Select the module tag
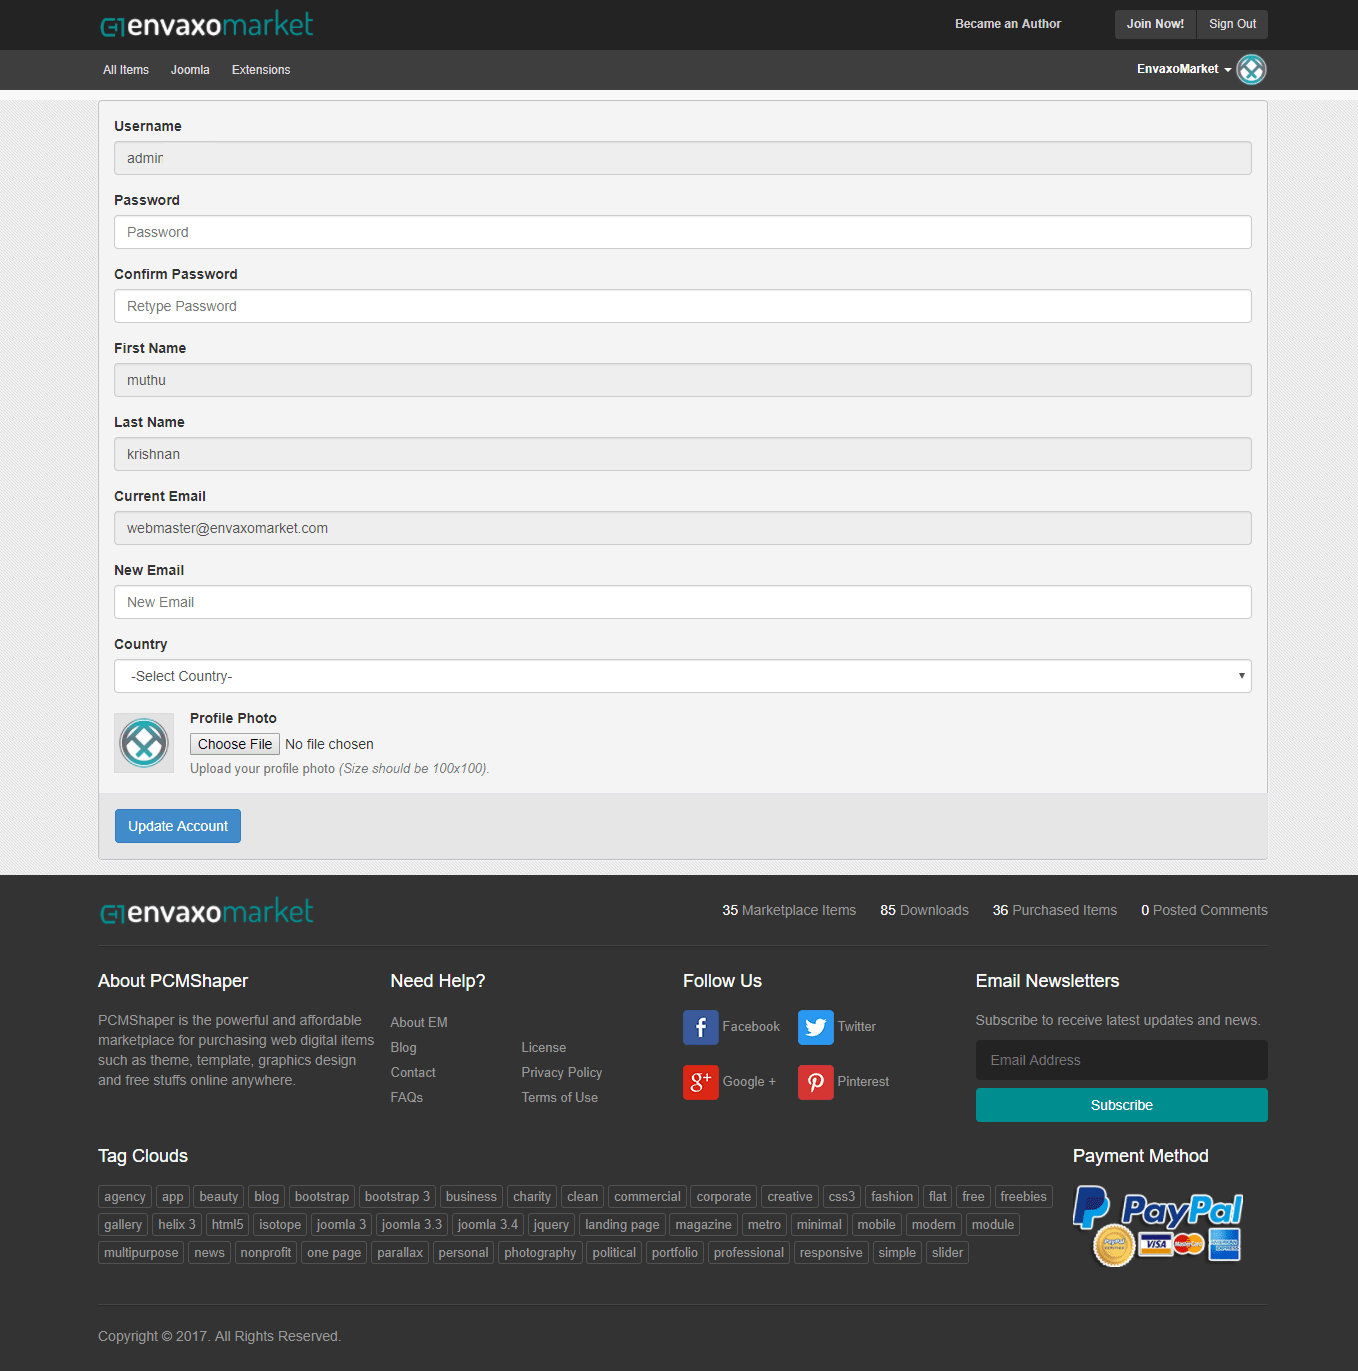 pyautogui.click(x=993, y=1225)
